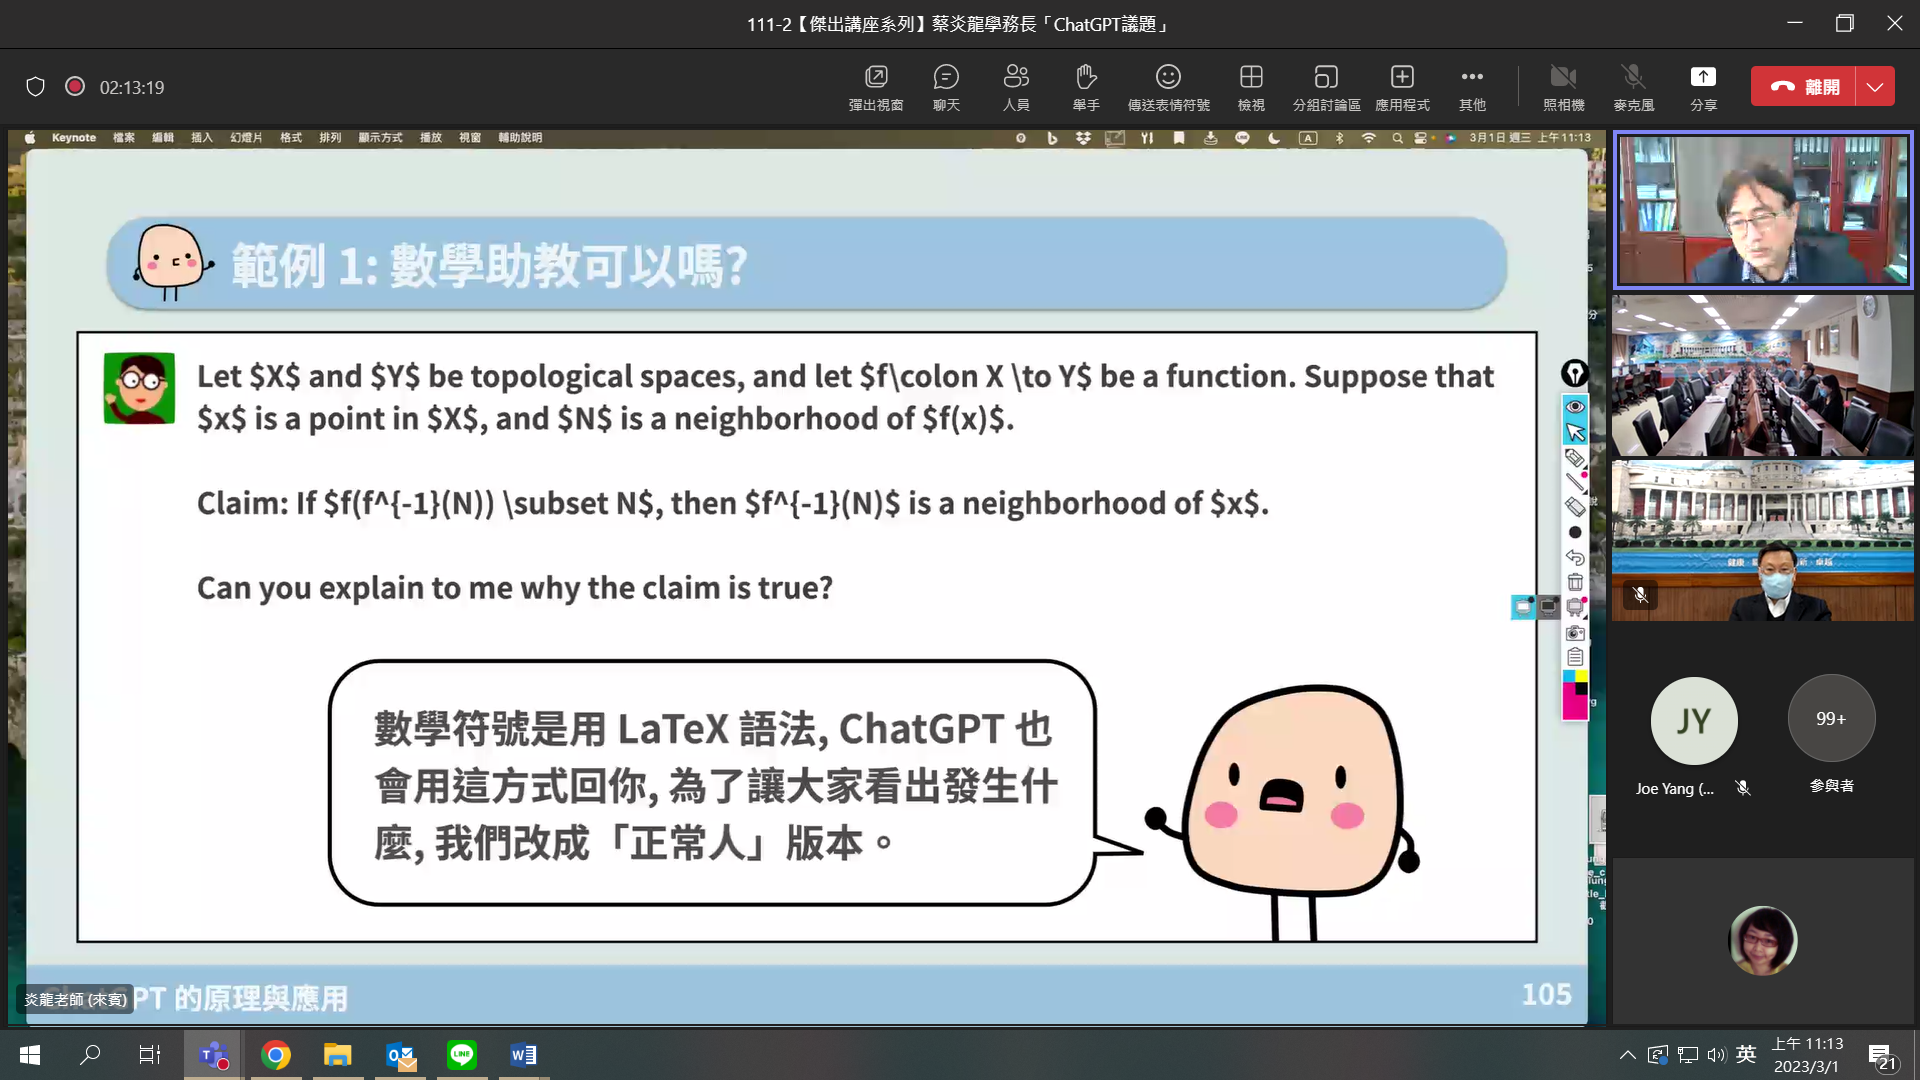This screenshot has width=1920, height=1080.
Task: Open the chat panel (聊天)
Action: tap(946, 87)
